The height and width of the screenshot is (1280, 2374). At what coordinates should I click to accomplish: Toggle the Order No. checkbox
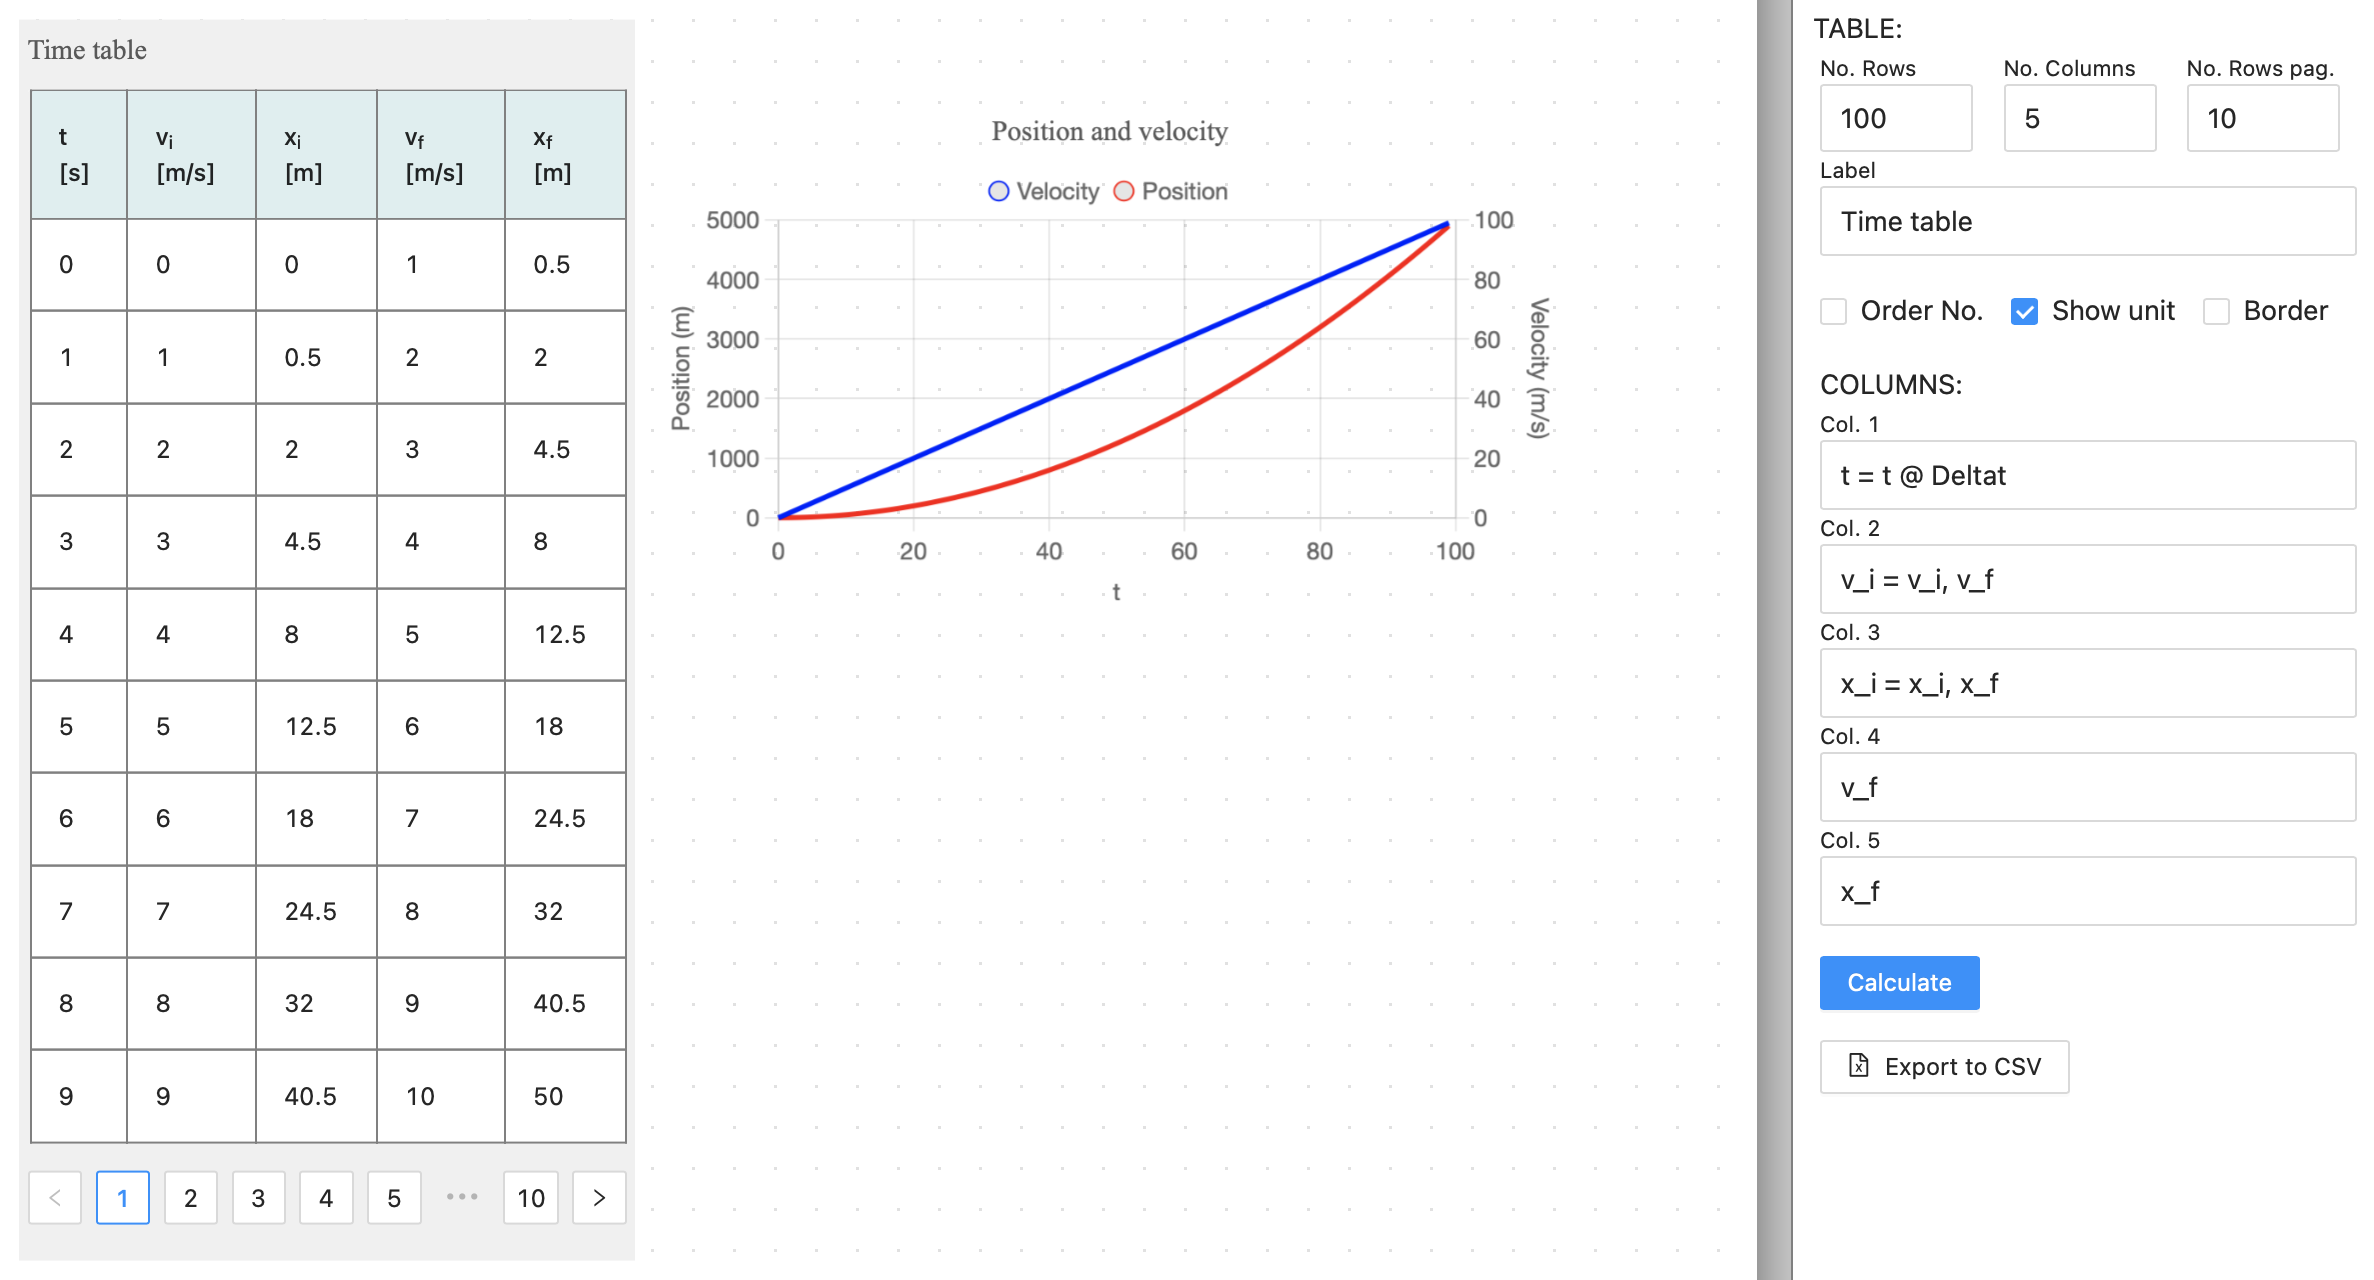coord(1833,311)
